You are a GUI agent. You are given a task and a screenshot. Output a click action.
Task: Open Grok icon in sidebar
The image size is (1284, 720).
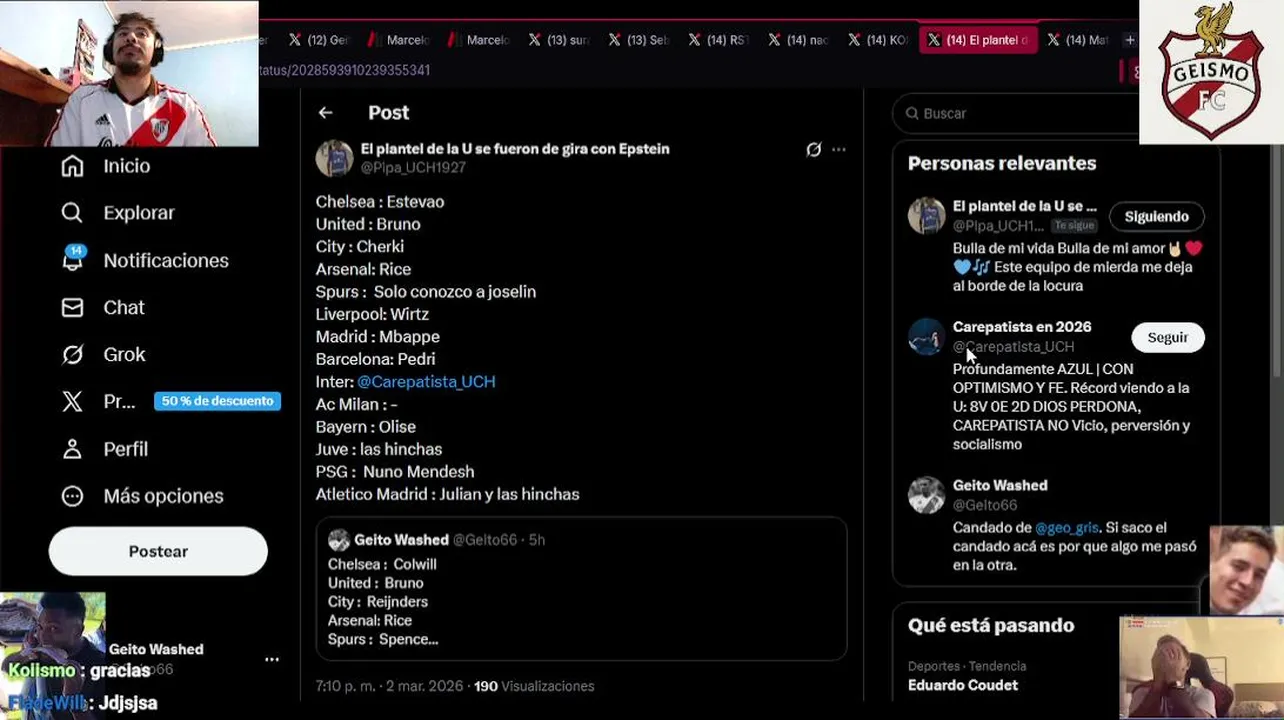(72, 354)
